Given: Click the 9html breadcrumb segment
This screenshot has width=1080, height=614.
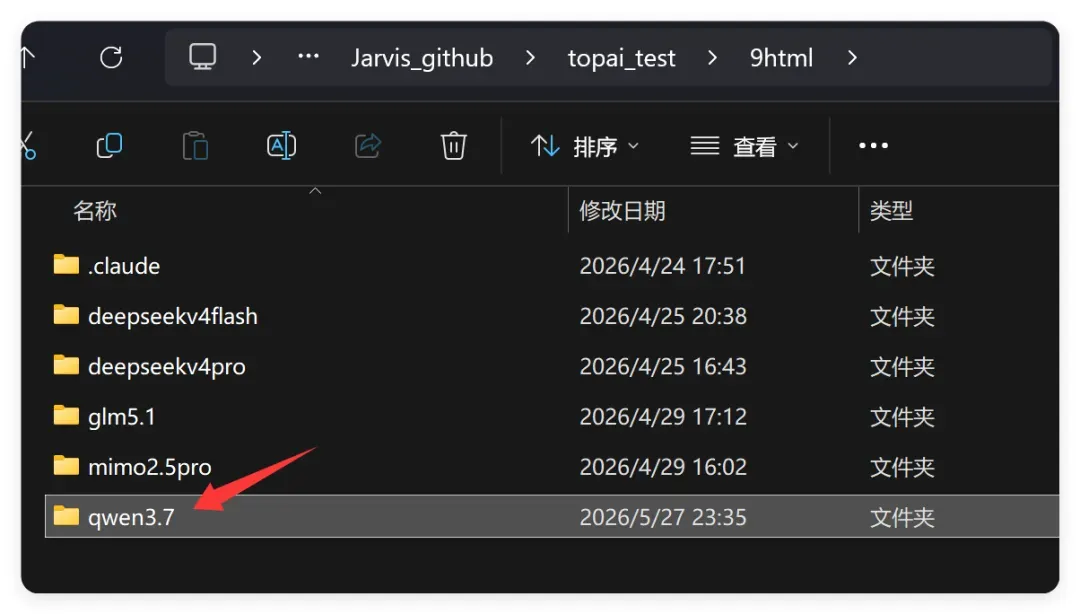Looking at the screenshot, I should click(781, 58).
